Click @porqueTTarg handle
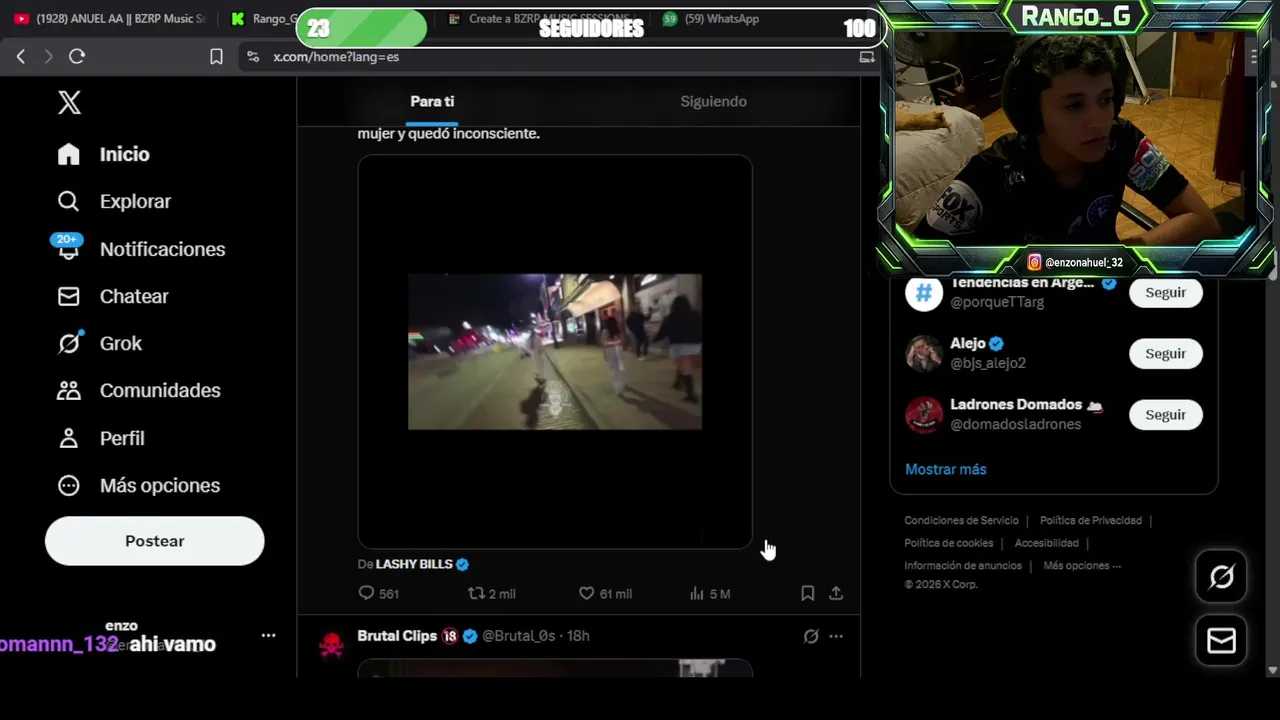Viewport: 1280px width, 720px height. (x=997, y=302)
